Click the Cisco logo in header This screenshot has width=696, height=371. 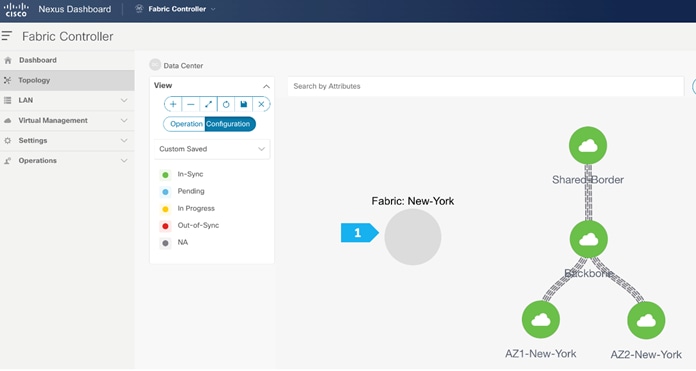click(16, 9)
